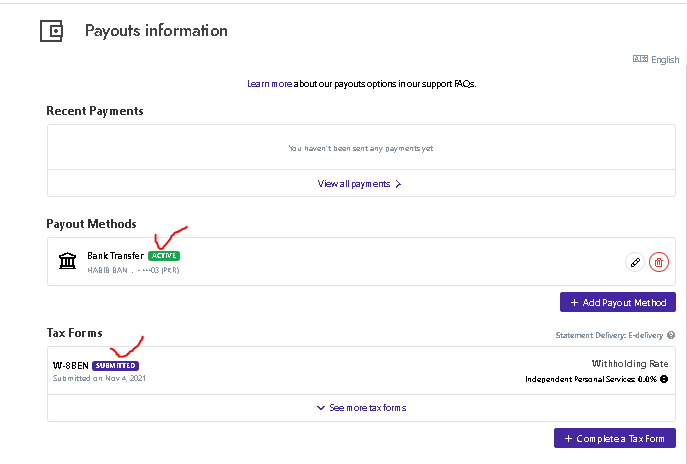Image resolution: width=687 pixels, height=464 pixels.
Task: Click the green ACTIVE badge
Action: tap(164, 256)
